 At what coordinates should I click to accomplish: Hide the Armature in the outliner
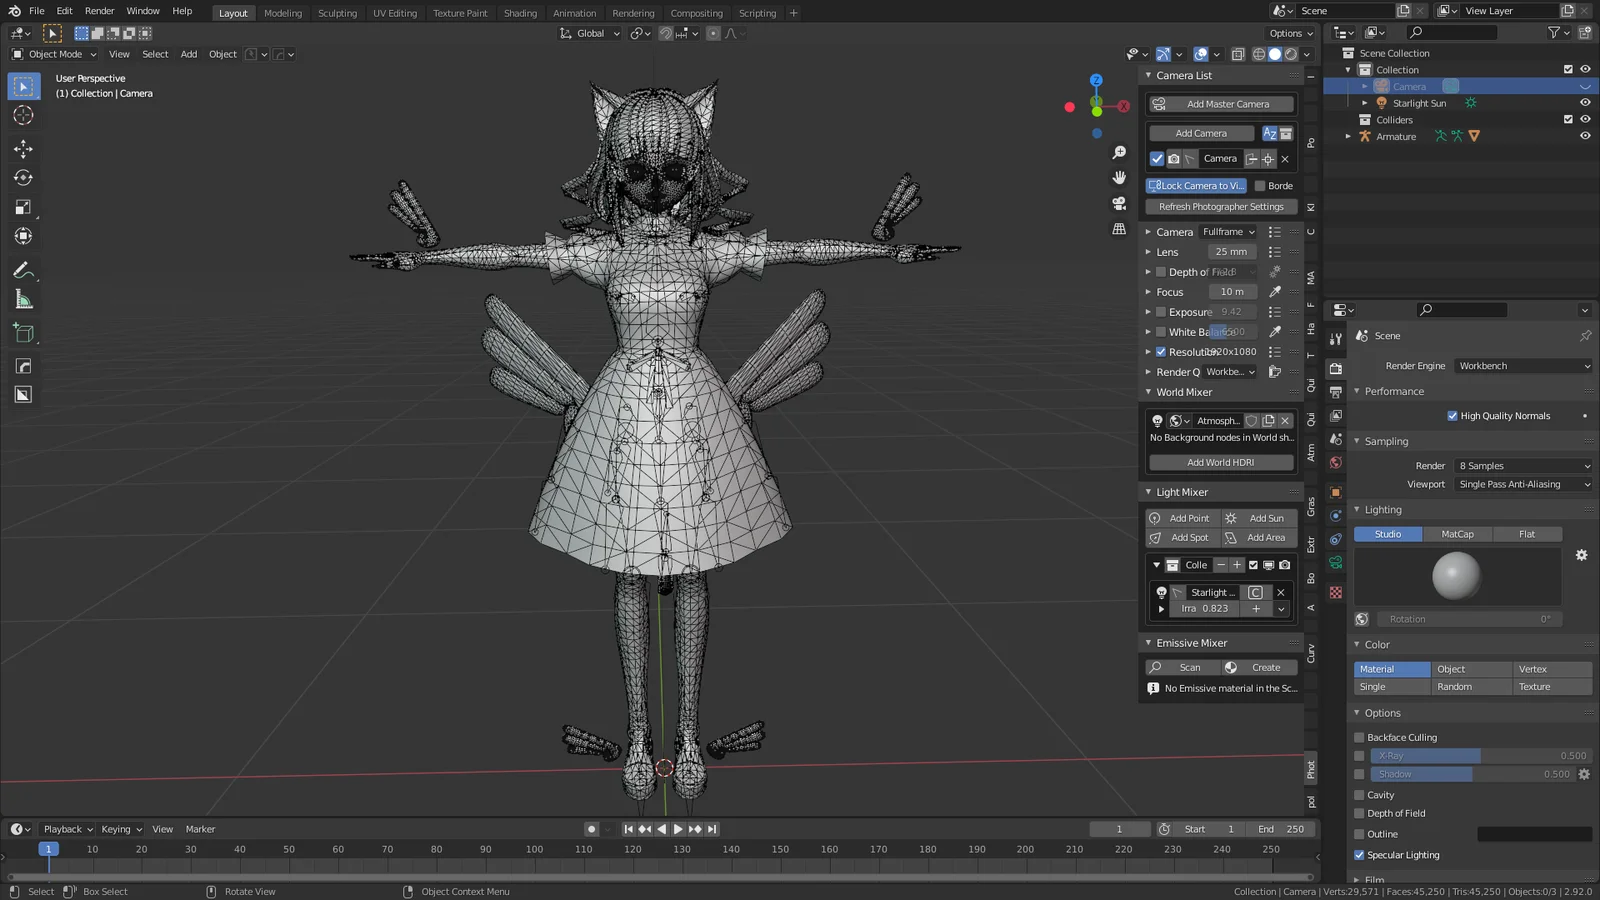point(1583,136)
